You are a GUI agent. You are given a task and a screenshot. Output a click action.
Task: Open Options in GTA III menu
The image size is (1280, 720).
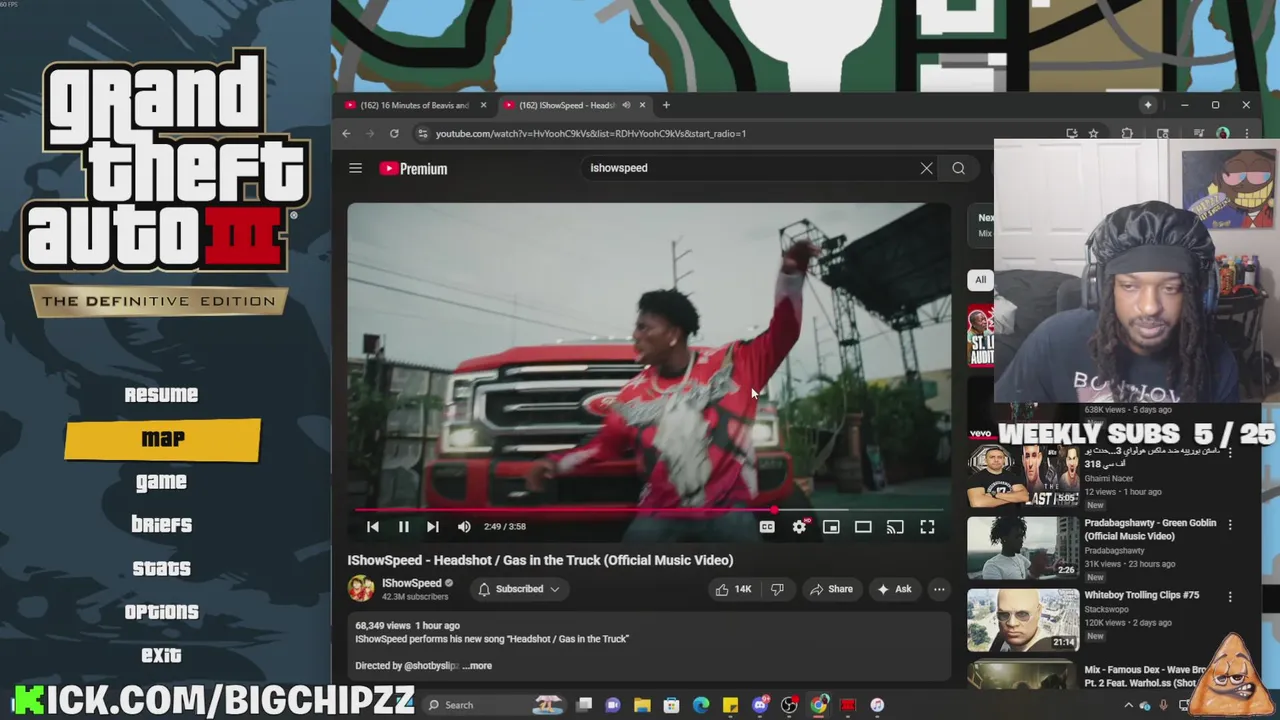(x=161, y=612)
